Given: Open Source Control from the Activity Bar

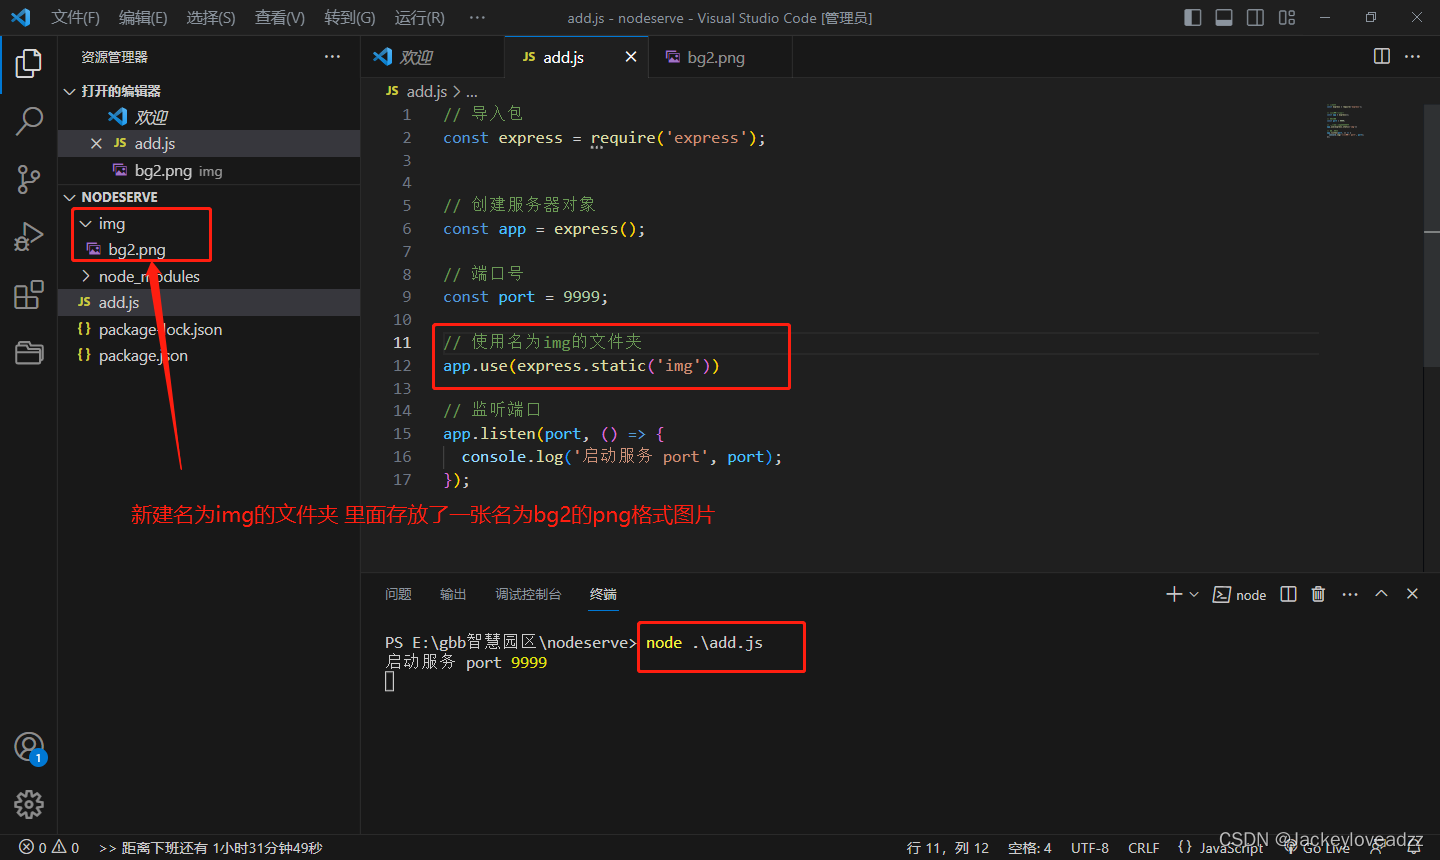Looking at the screenshot, I should (28, 178).
